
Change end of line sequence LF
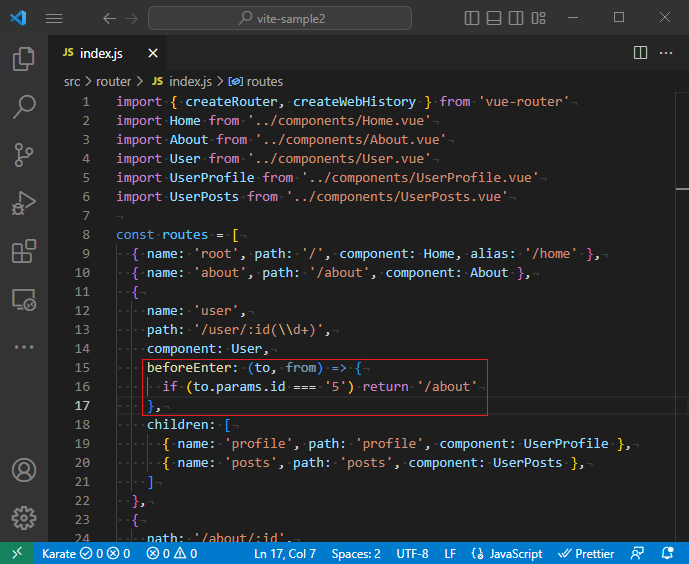point(450,554)
